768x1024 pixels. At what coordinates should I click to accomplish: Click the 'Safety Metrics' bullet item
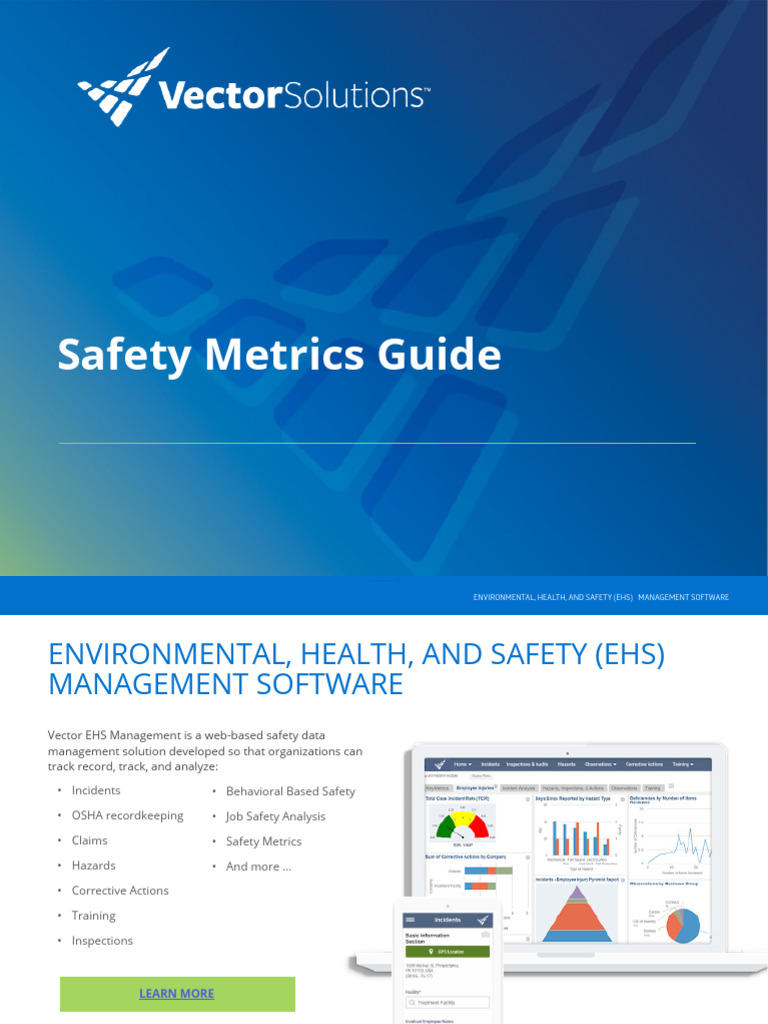click(264, 841)
